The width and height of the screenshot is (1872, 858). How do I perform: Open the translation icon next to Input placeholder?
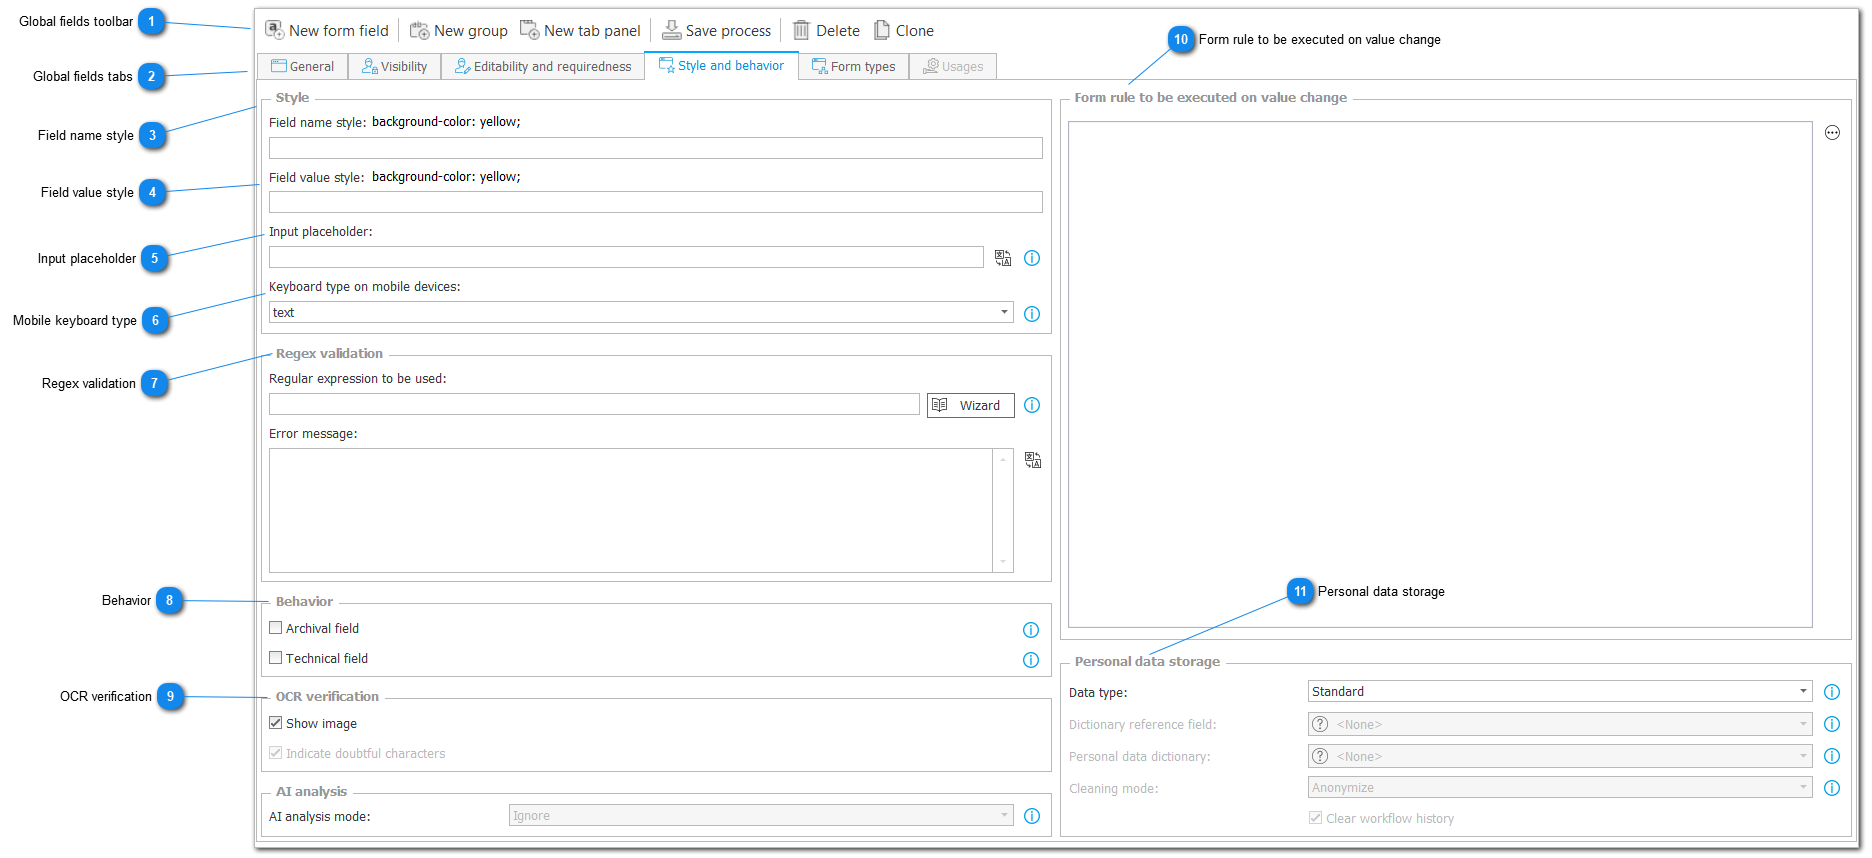click(1003, 258)
